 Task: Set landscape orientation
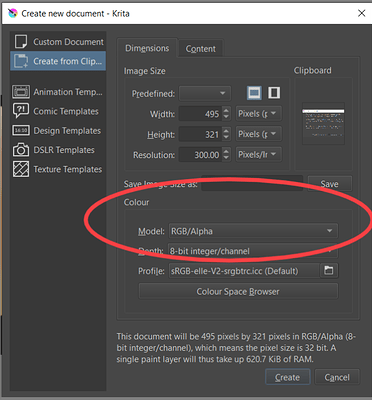pos(254,93)
